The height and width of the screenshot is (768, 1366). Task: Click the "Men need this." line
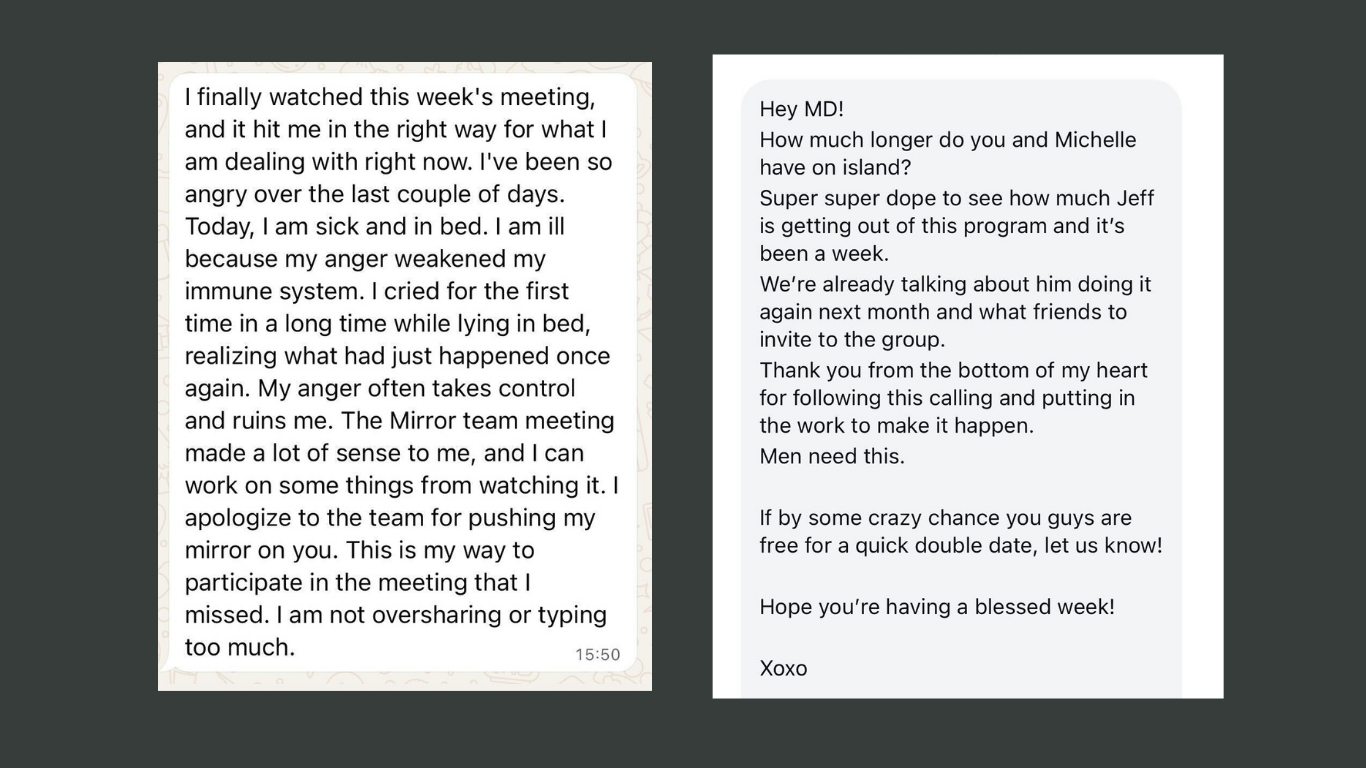point(832,456)
